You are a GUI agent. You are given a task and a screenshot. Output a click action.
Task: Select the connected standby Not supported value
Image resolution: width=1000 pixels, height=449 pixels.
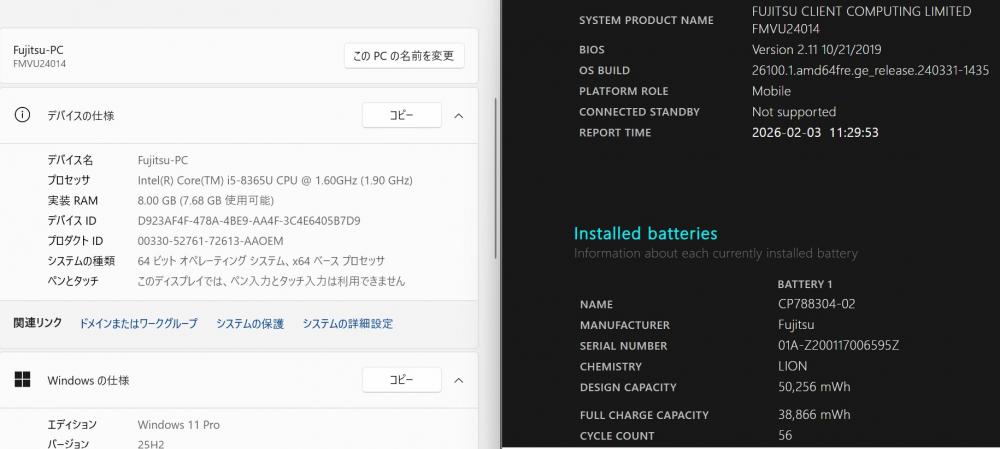793,112
